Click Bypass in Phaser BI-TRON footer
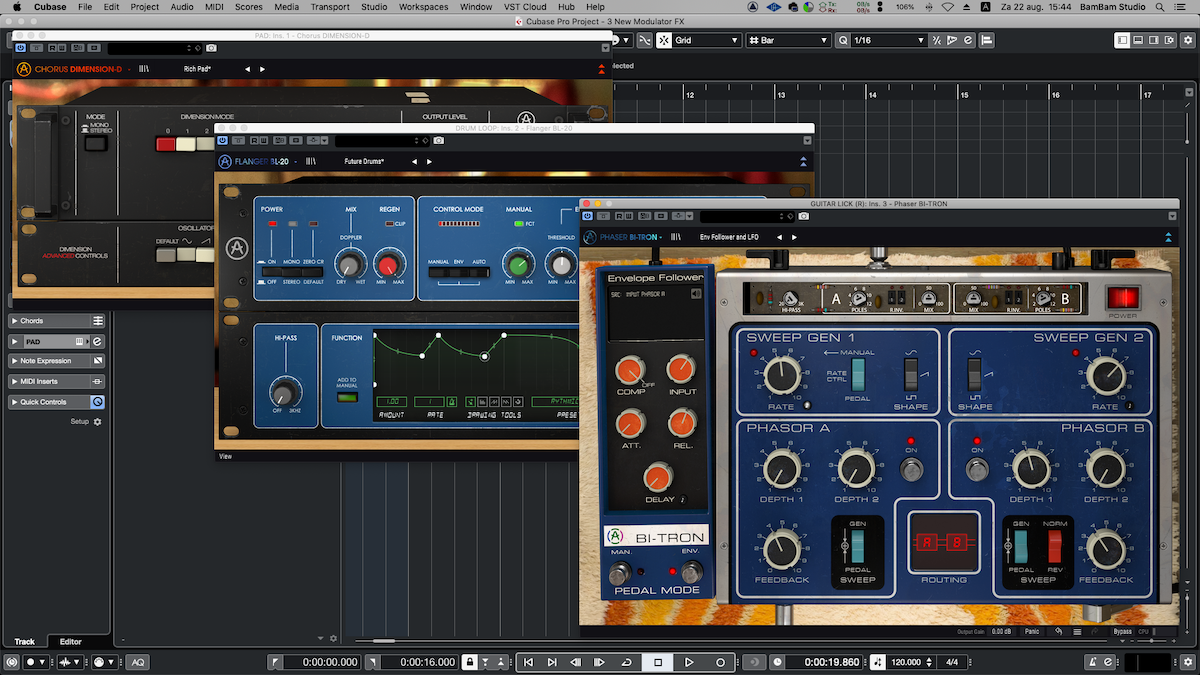Screen dimensions: 1200x675 1123,632
